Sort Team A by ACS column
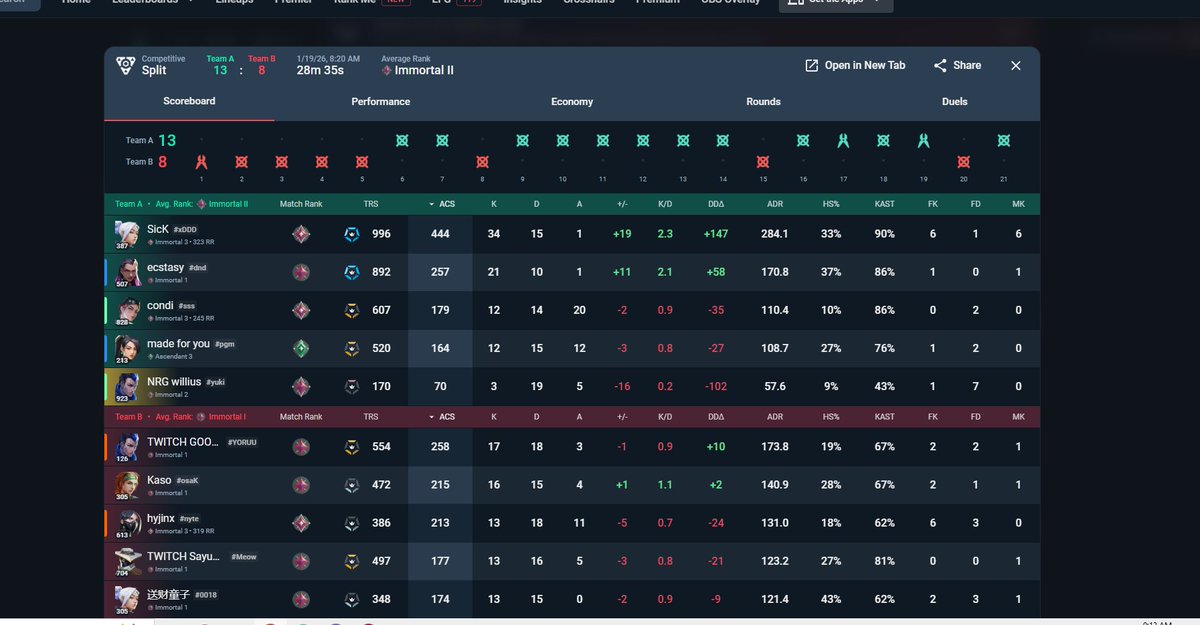Screen dimensions: 1200x625 coord(440,204)
